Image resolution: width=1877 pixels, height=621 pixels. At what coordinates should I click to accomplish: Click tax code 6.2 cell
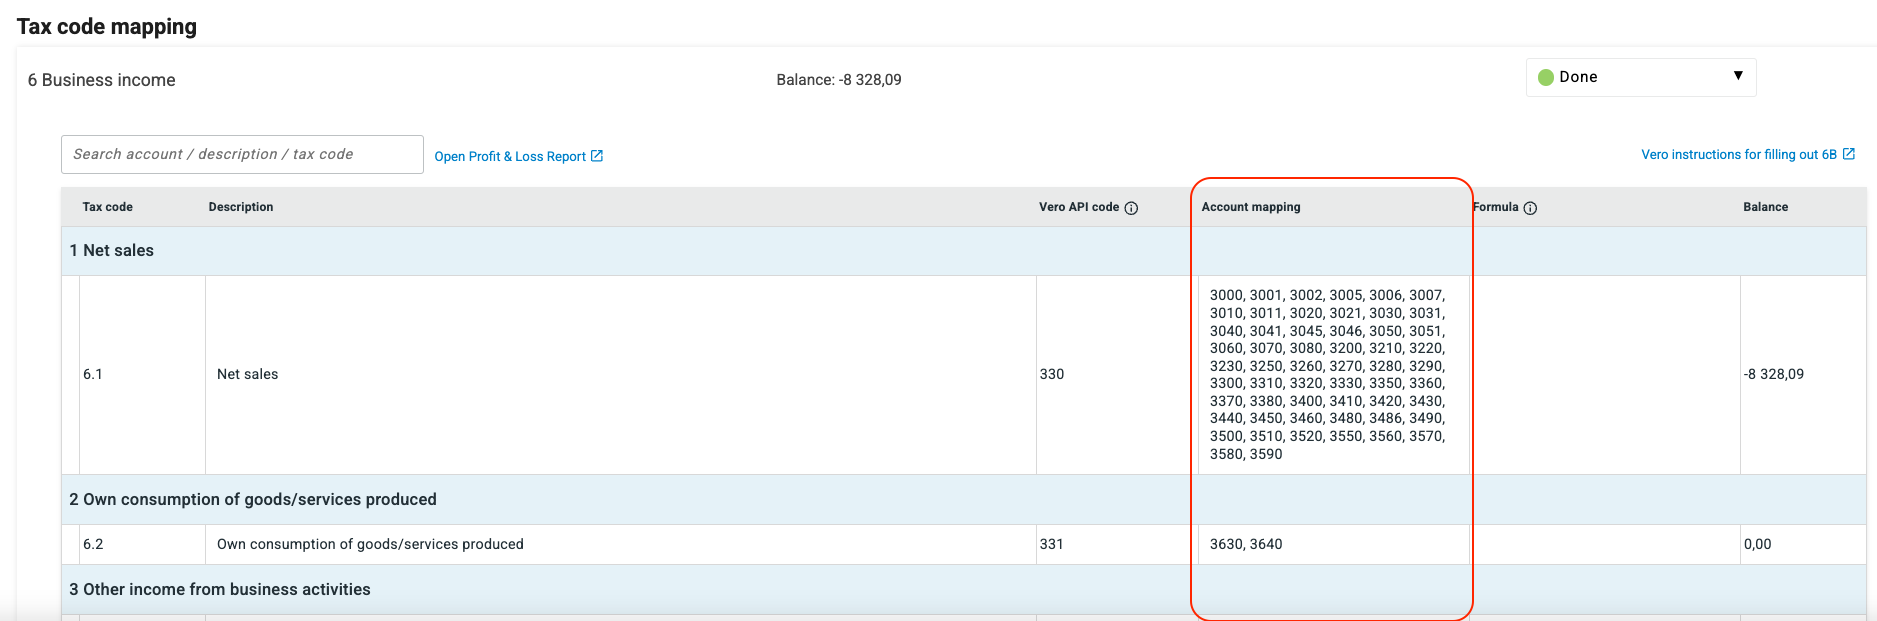click(142, 544)
